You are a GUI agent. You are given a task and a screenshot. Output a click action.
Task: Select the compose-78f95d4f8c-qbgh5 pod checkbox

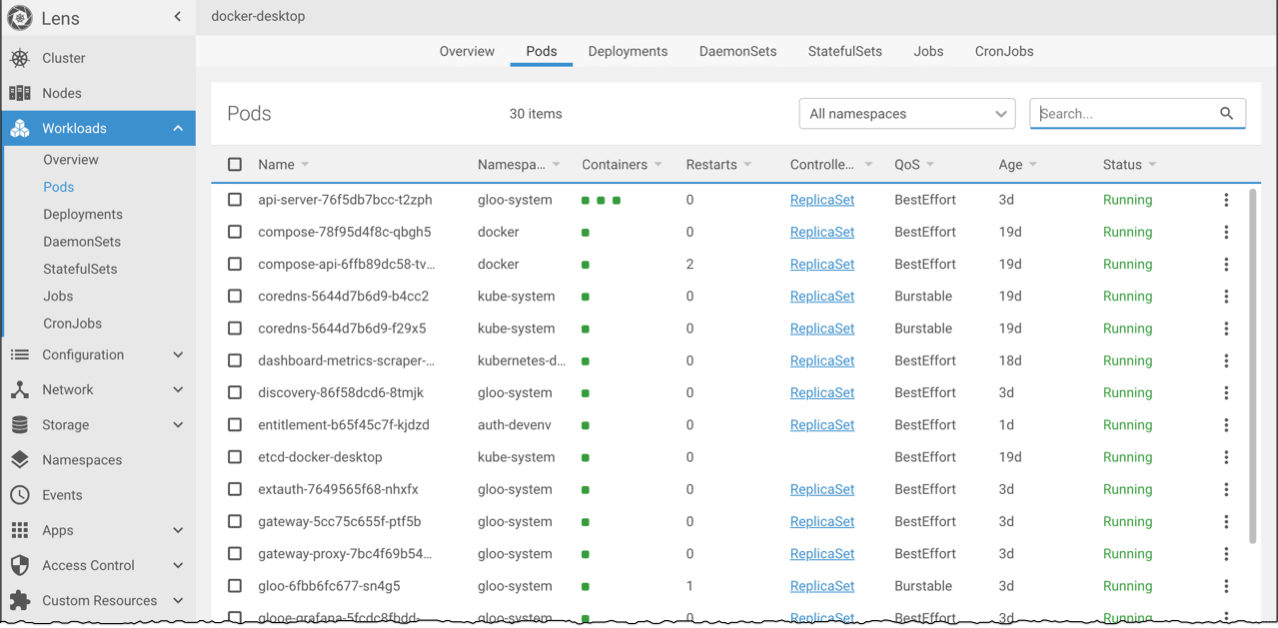coord(235,232)
